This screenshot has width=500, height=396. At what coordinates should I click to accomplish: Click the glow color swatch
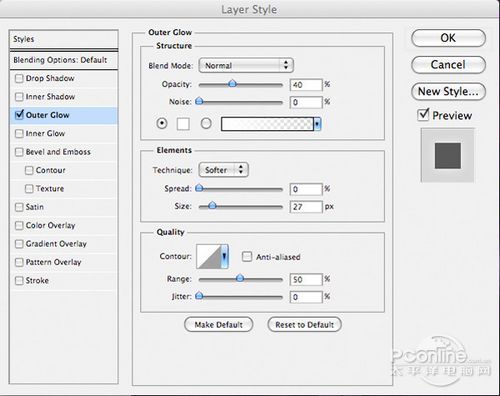point(183,124)
